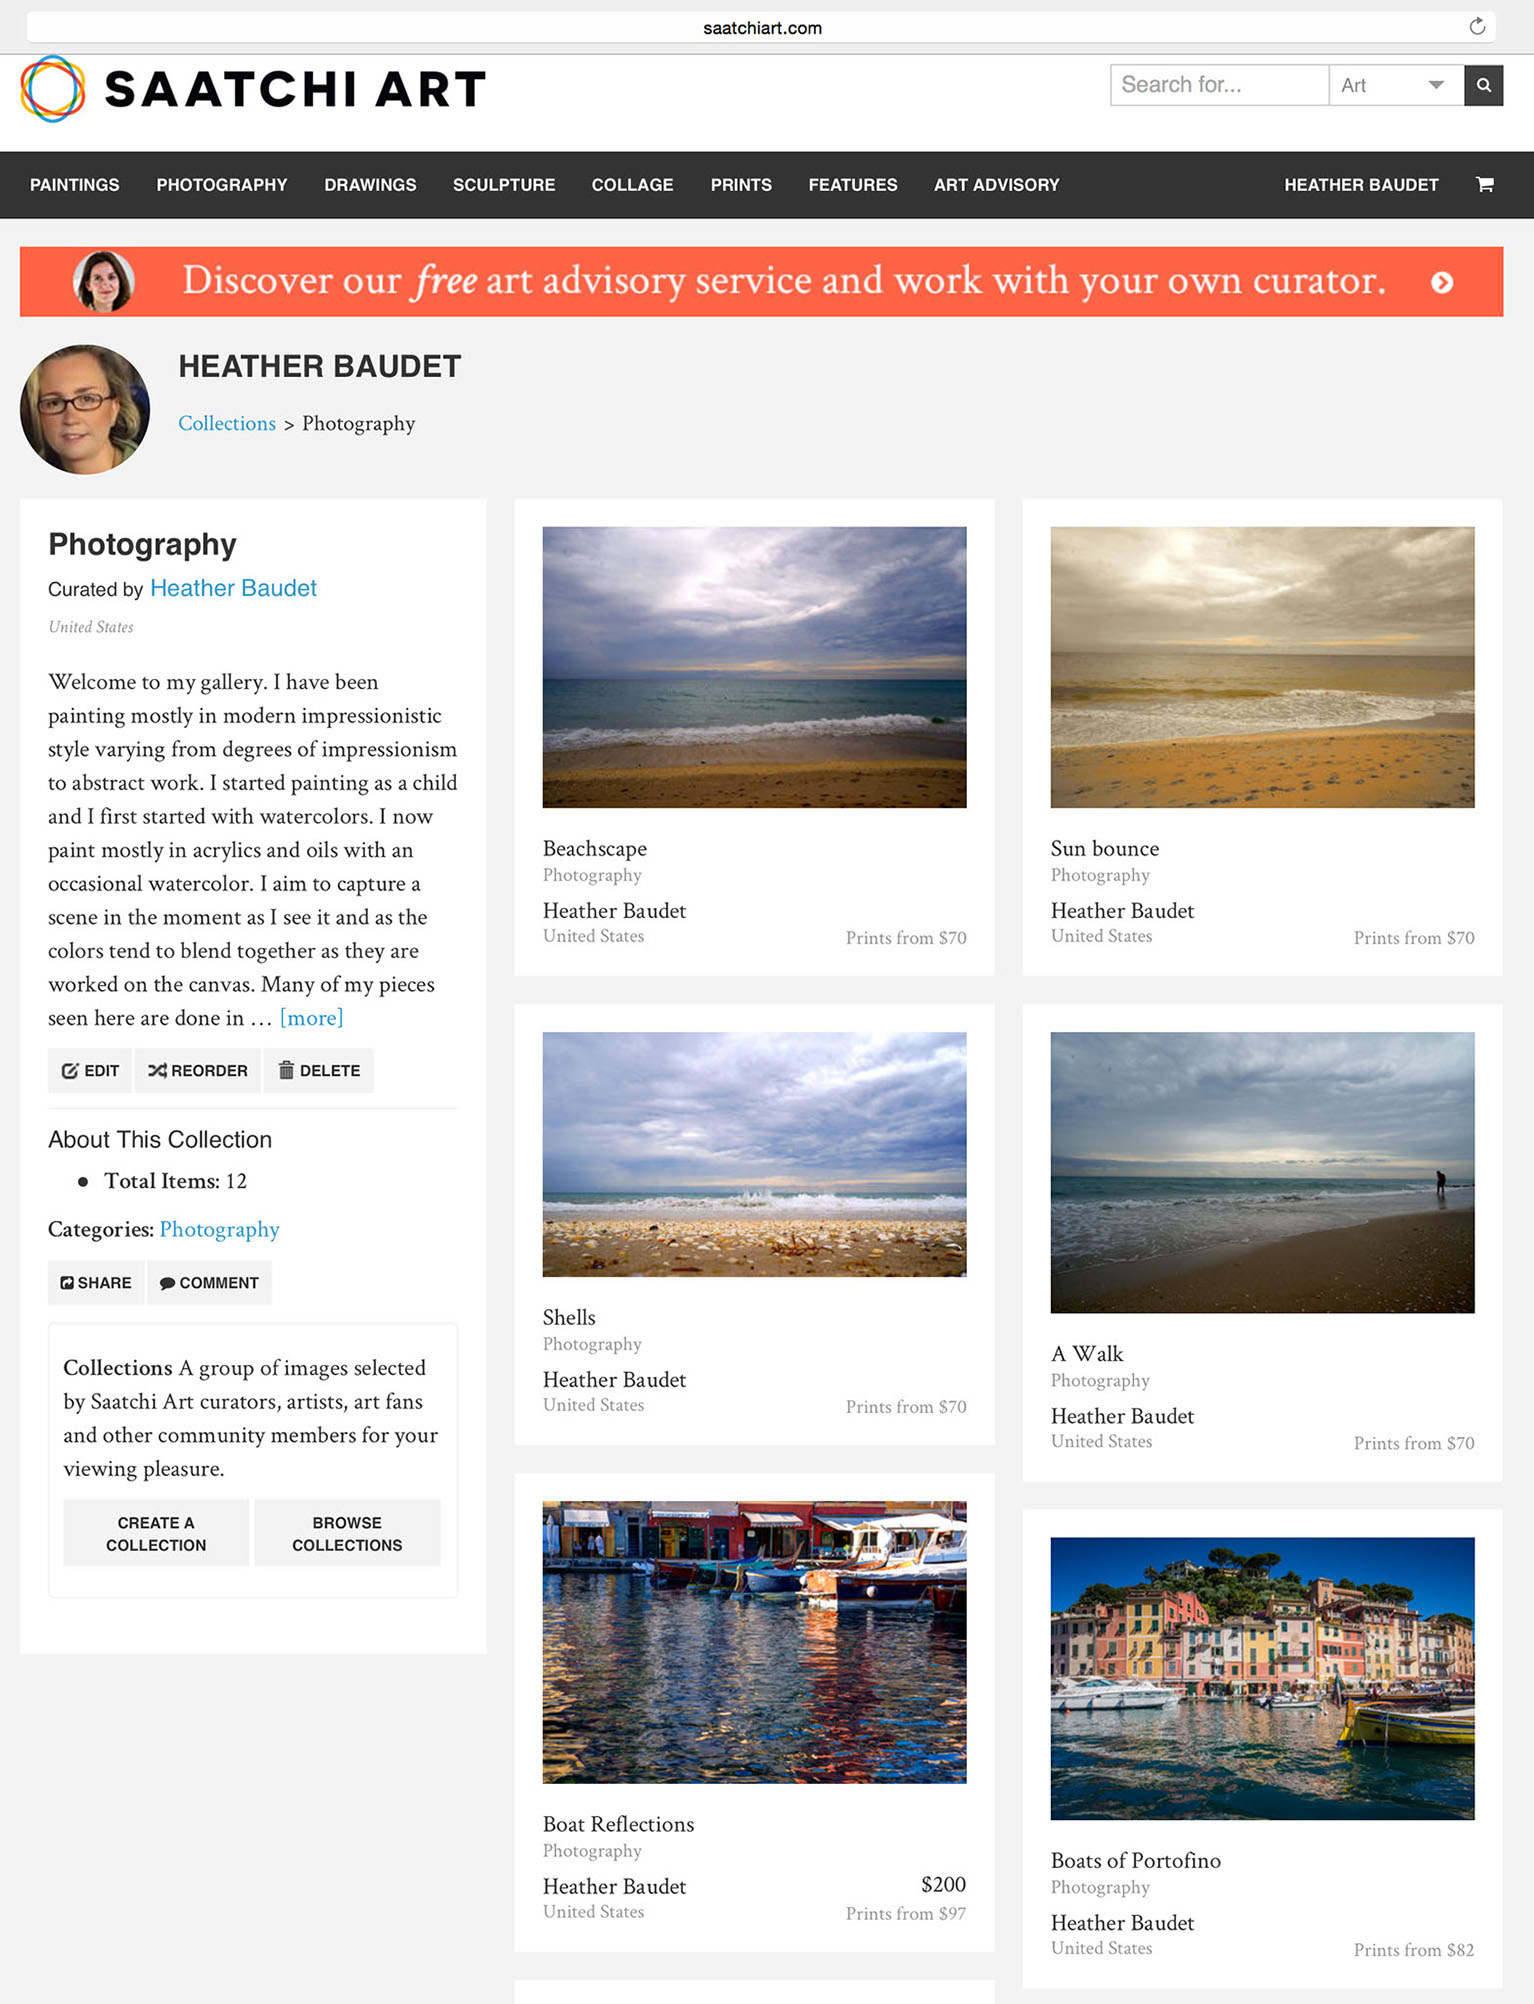Screen dimensions: 1534x2004
Task: Open the Photography menu item
Action: pos(222,185)
